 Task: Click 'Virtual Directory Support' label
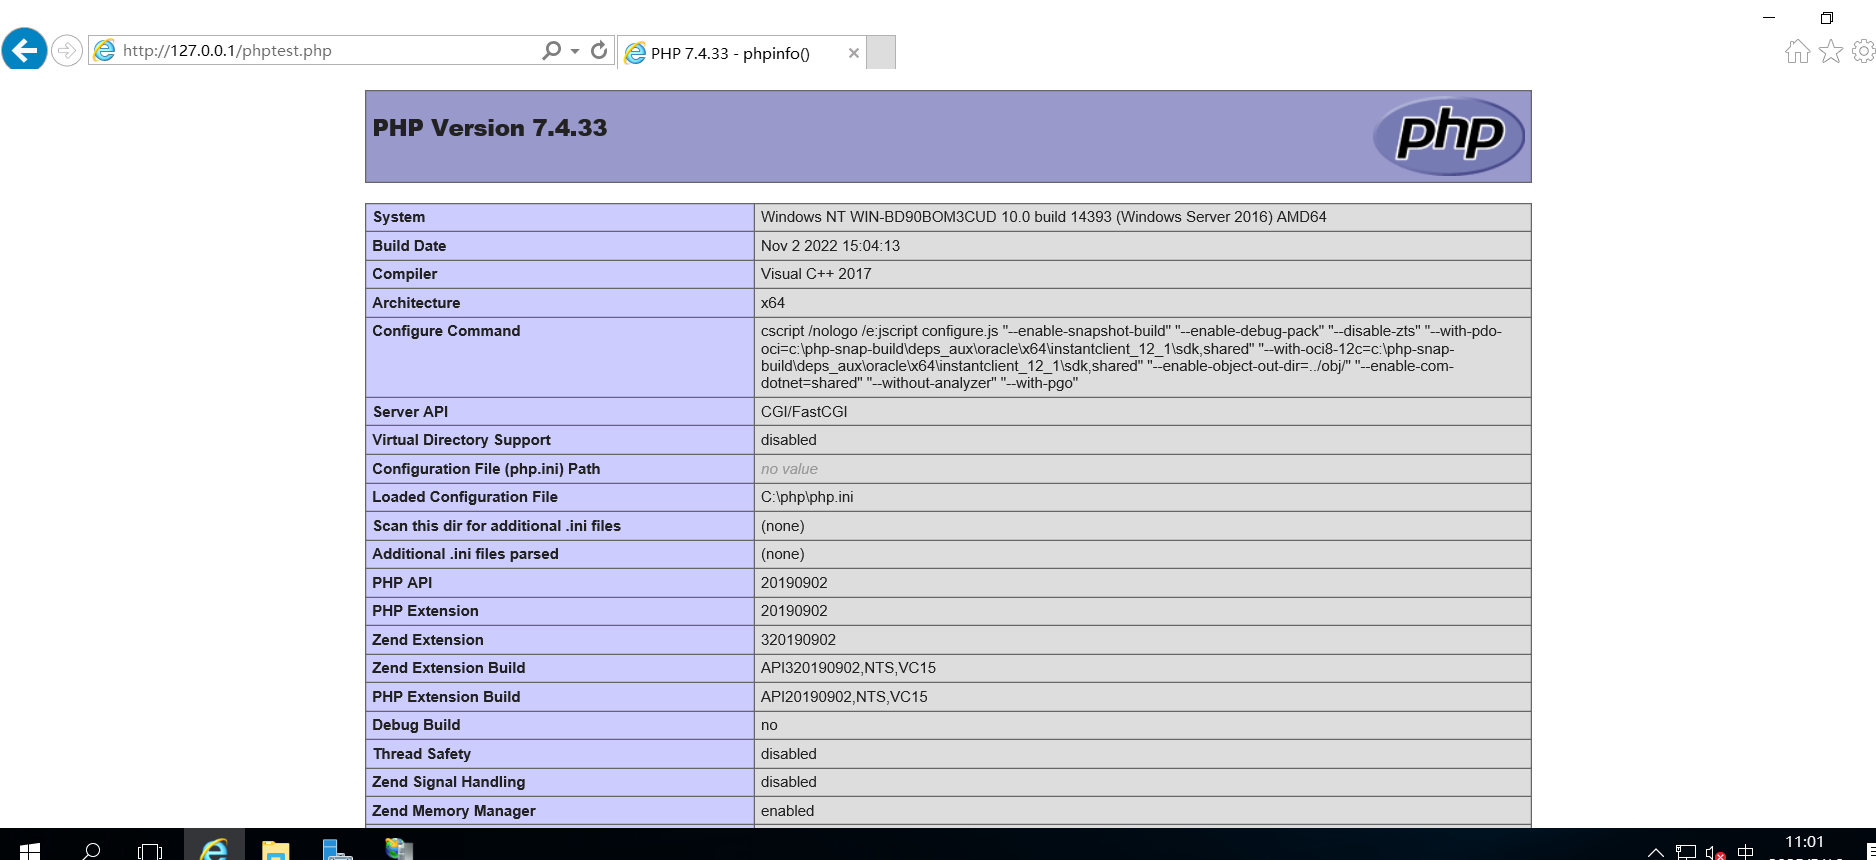click(461, 440)
